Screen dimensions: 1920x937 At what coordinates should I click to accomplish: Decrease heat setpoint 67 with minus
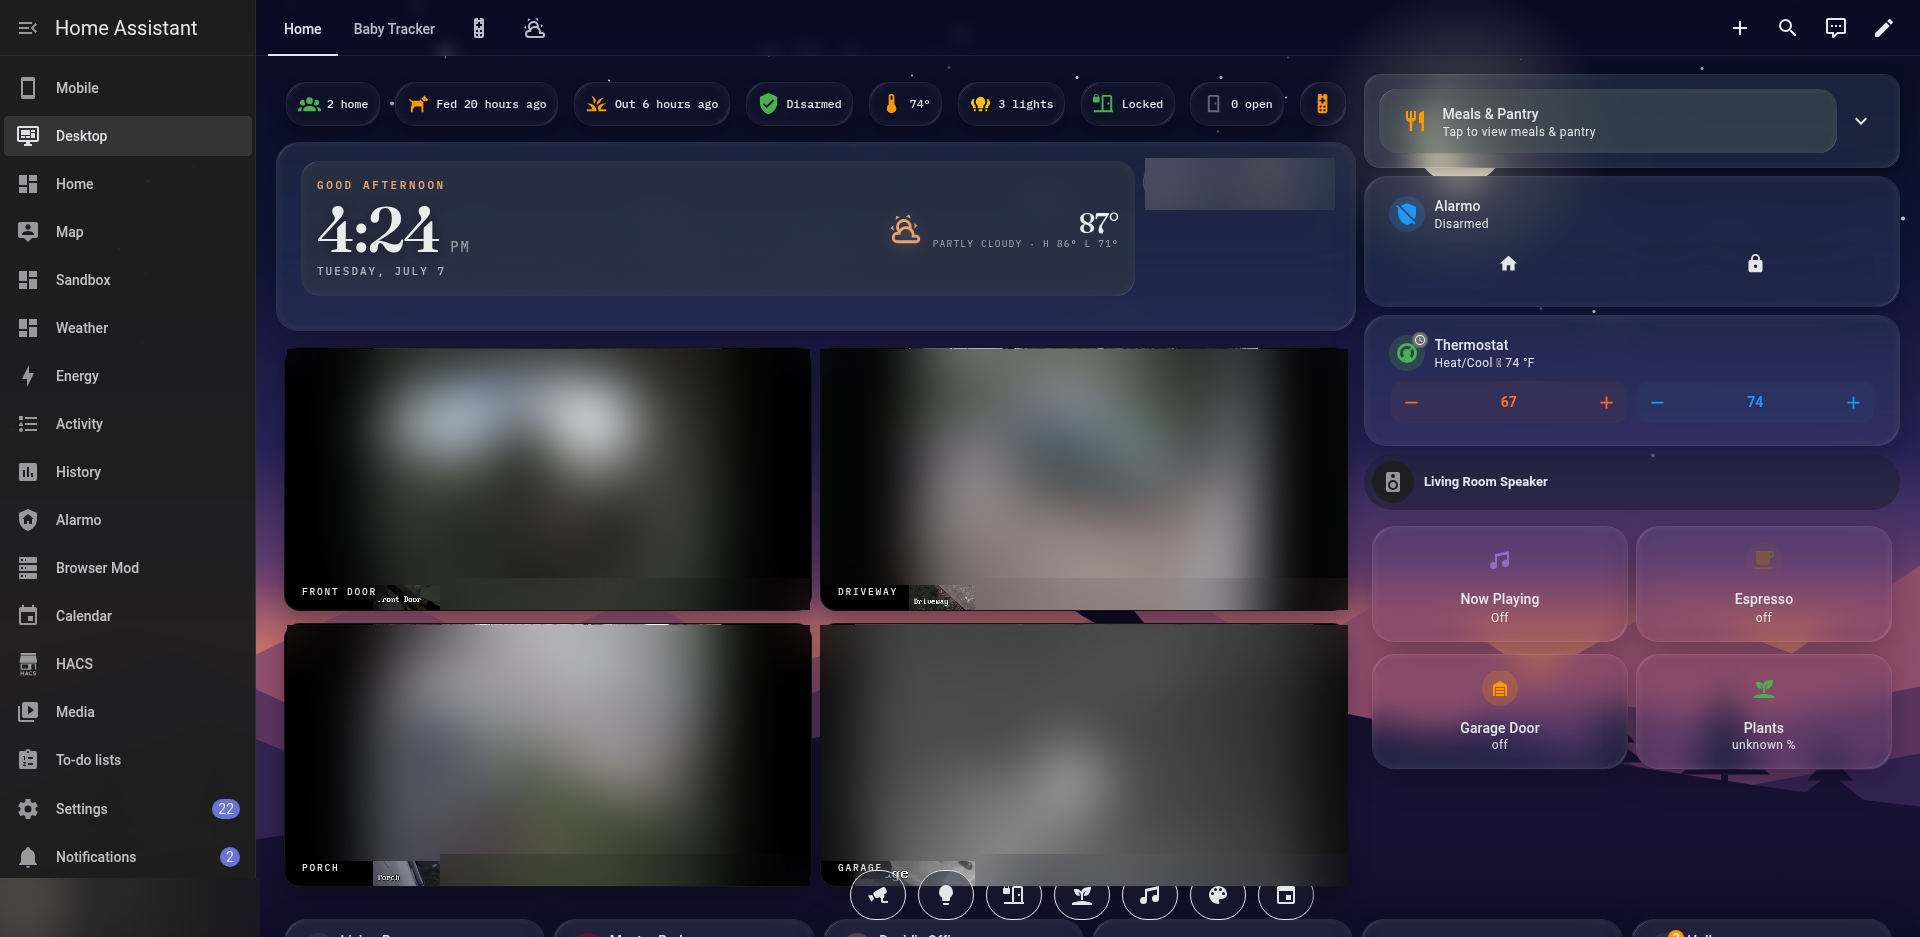click(x=1412, y=402)
